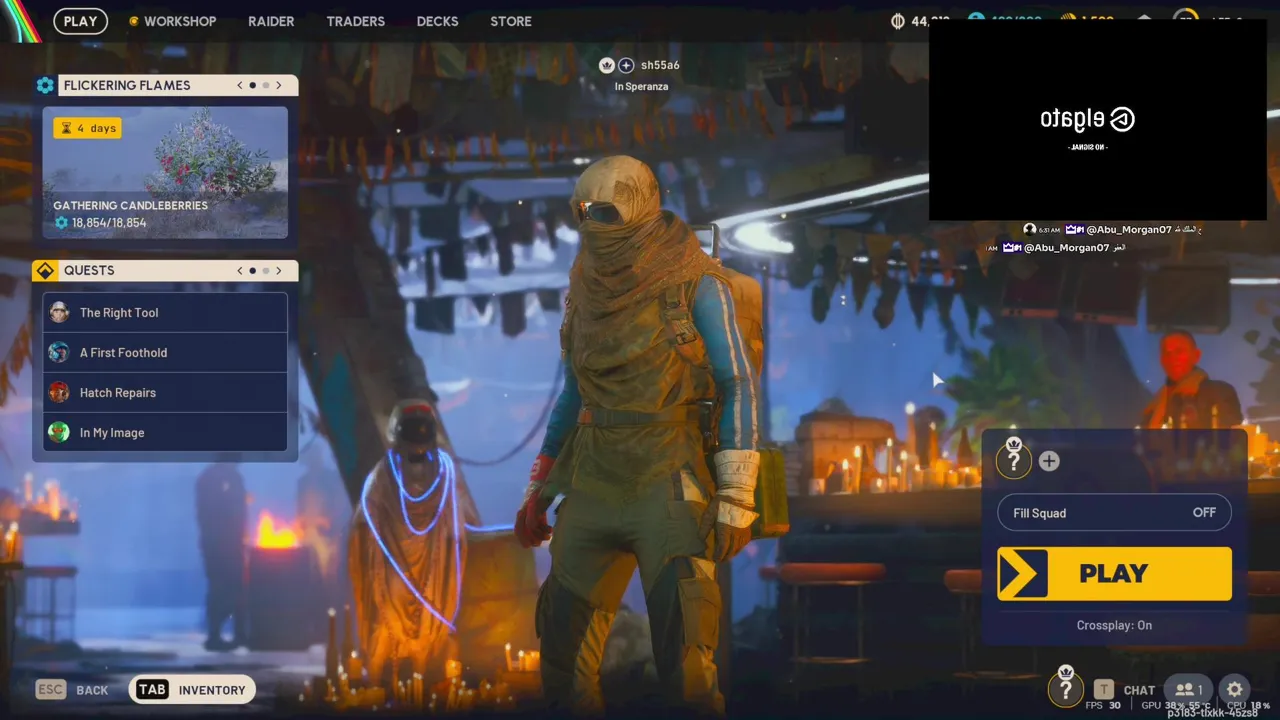Click the FPS 30 readout

tap(1103, 705)
